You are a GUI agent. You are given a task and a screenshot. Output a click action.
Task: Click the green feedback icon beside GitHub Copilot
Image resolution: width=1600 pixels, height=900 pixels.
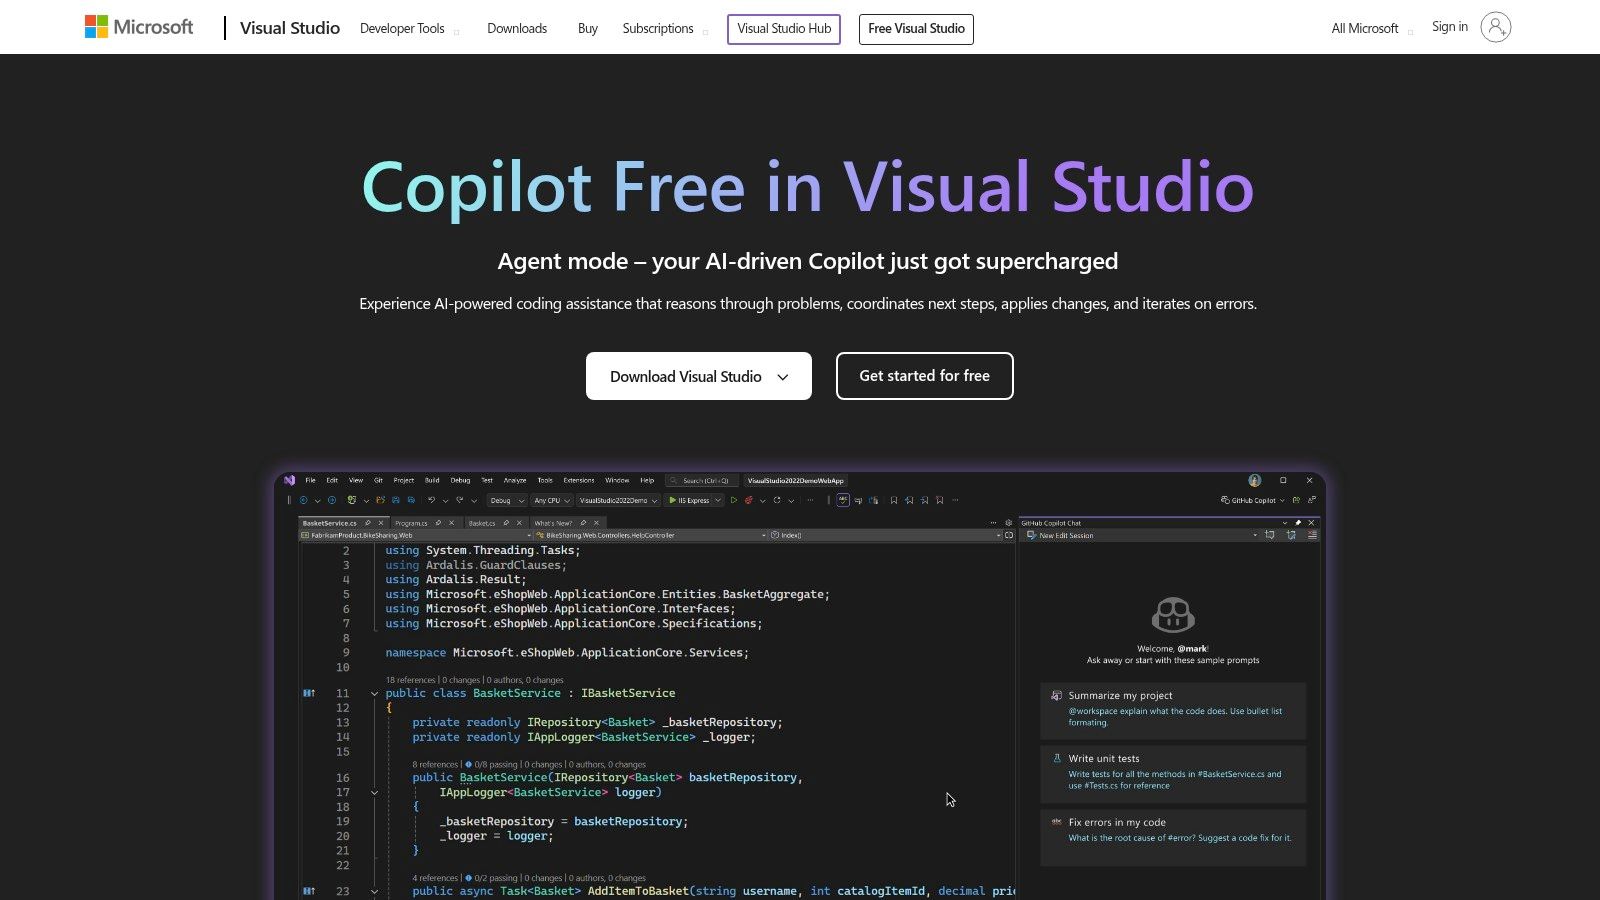click(1296, 500)
